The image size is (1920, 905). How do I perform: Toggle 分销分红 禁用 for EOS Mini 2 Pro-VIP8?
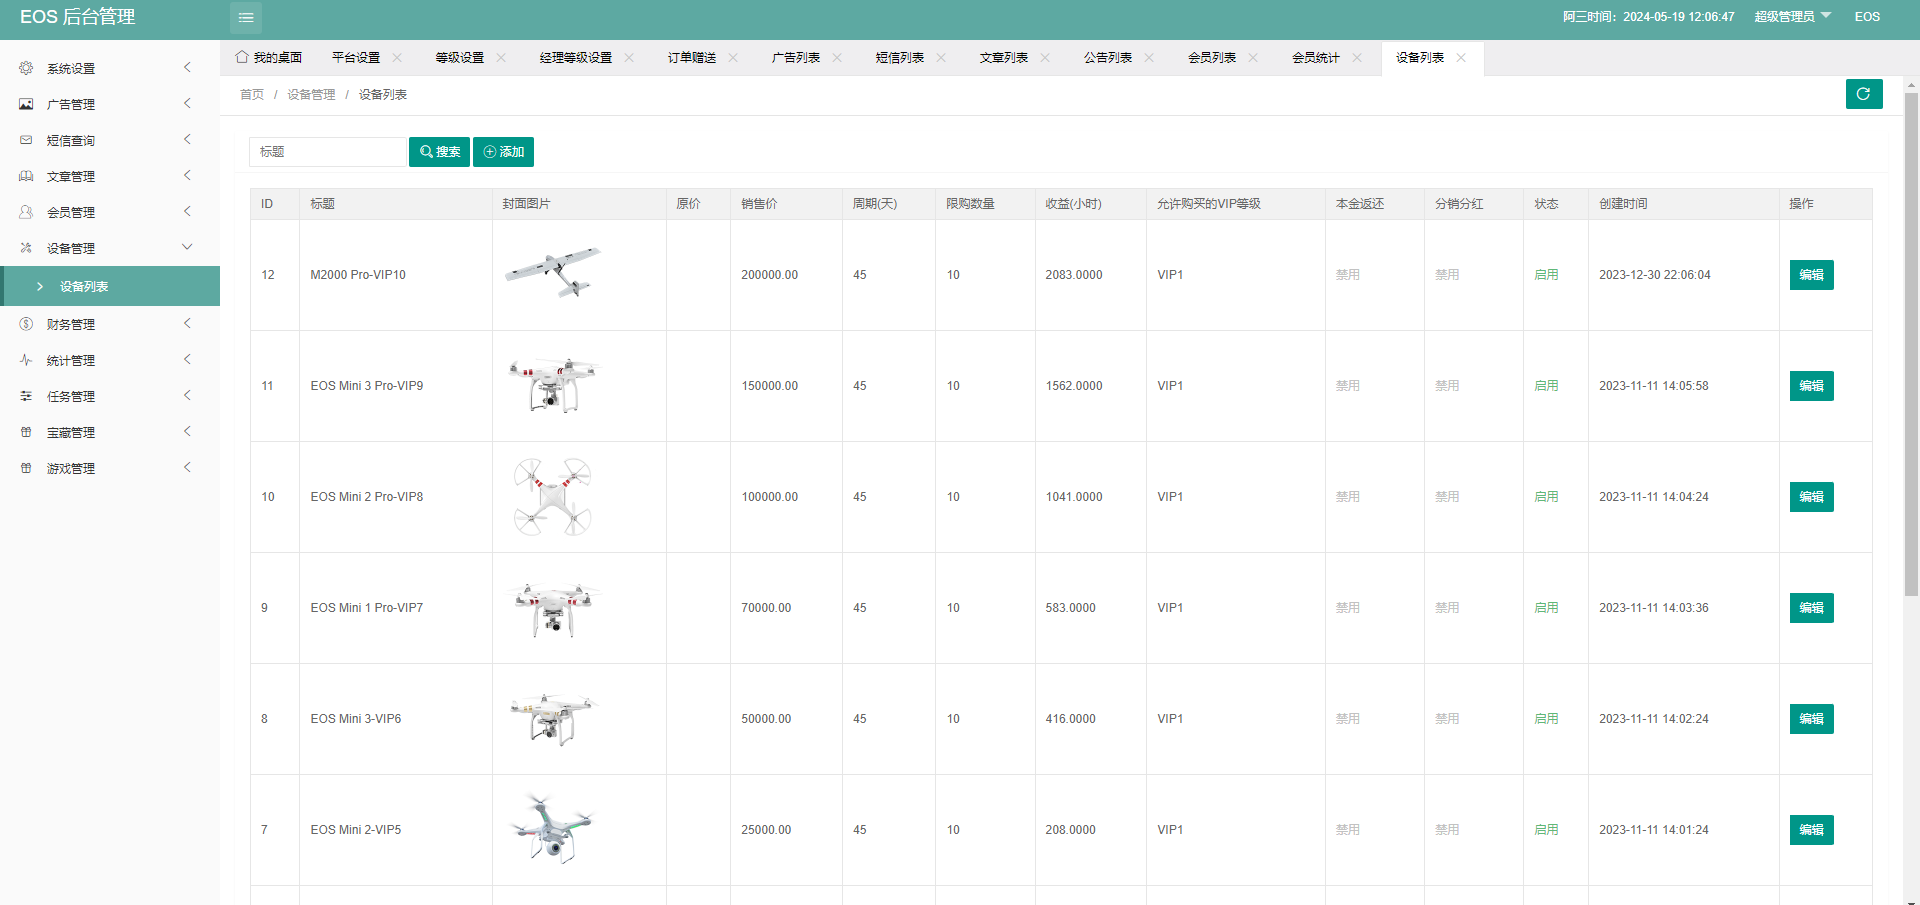tap(1446, 497)
